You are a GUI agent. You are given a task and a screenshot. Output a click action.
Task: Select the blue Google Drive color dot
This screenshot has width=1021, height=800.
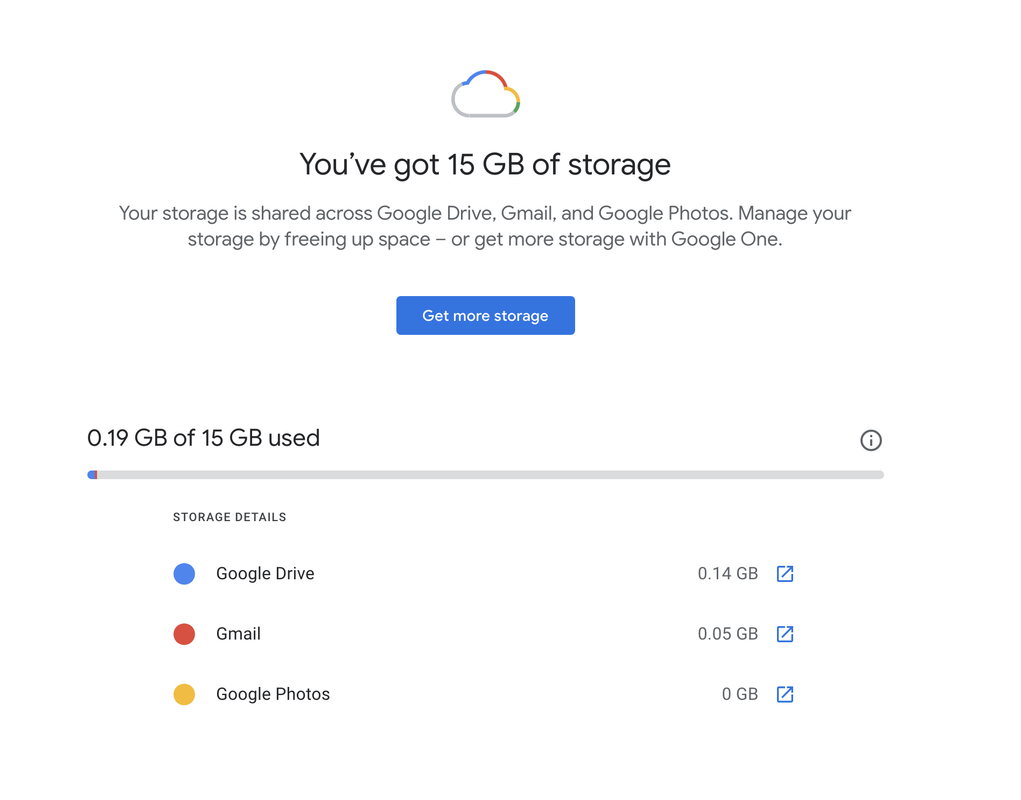(x=184, y=573)
